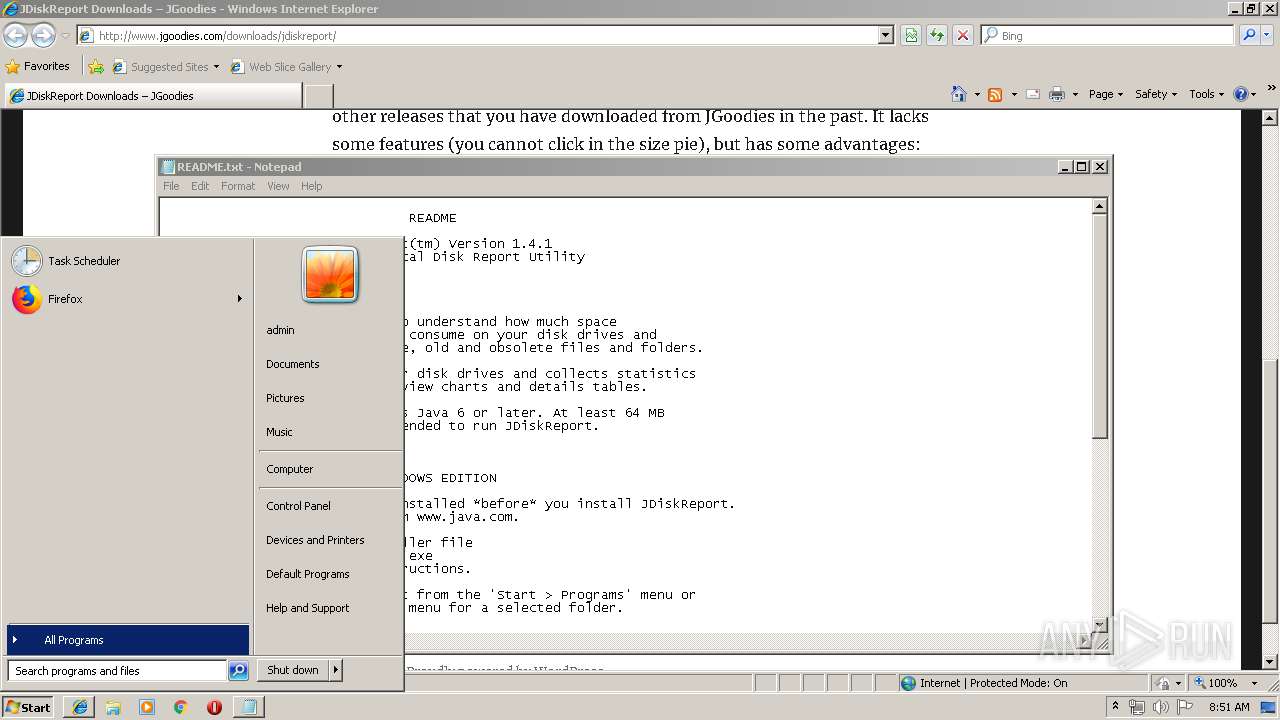
Task: Click the Shut down button
Action: 293,670
